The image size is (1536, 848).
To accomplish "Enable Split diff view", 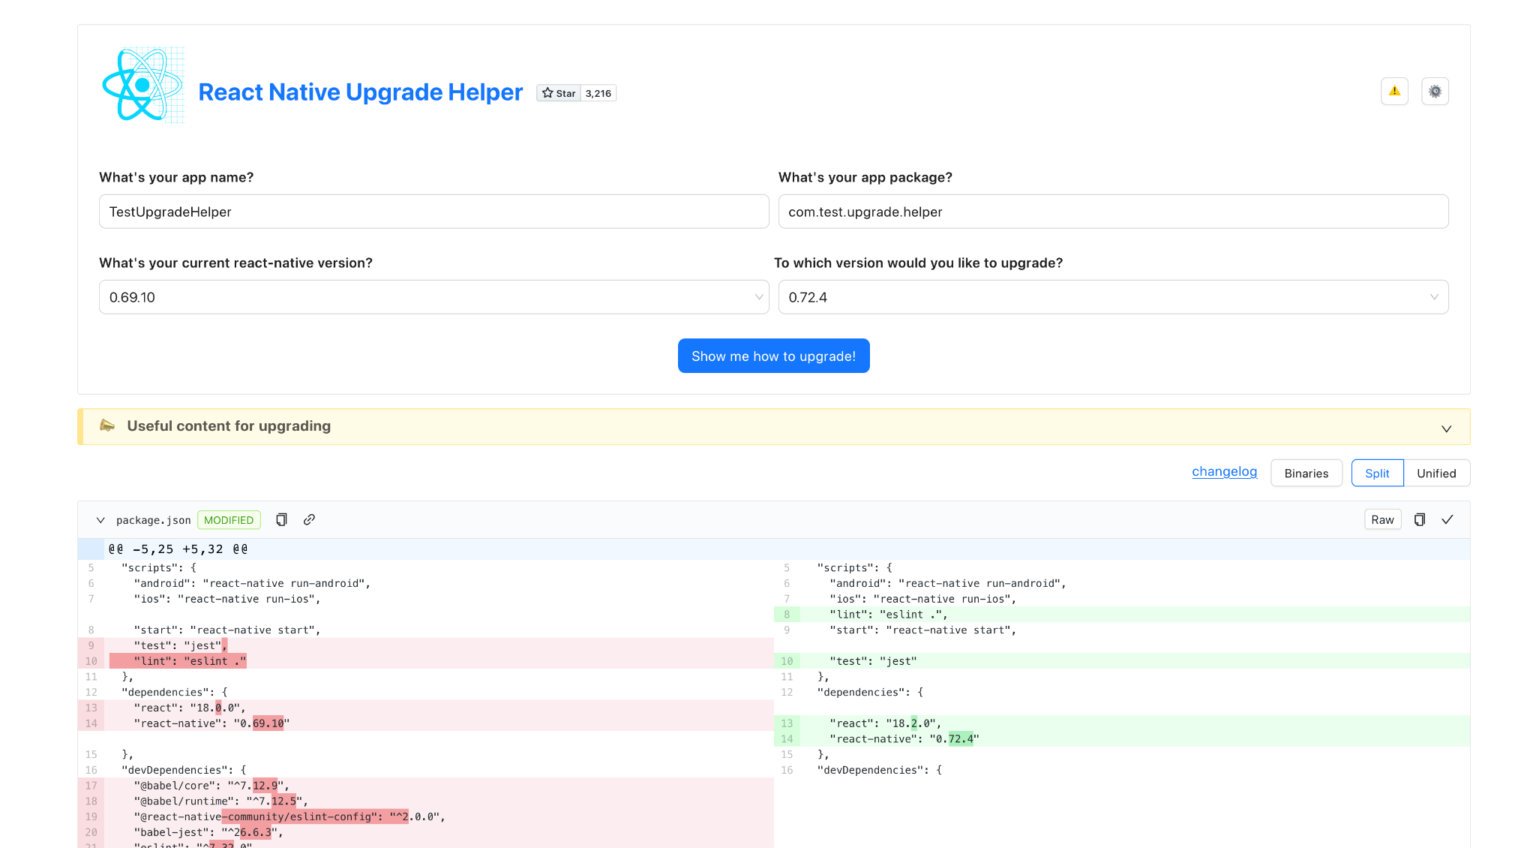I will pyautogui.click(x=1377, y=472).
